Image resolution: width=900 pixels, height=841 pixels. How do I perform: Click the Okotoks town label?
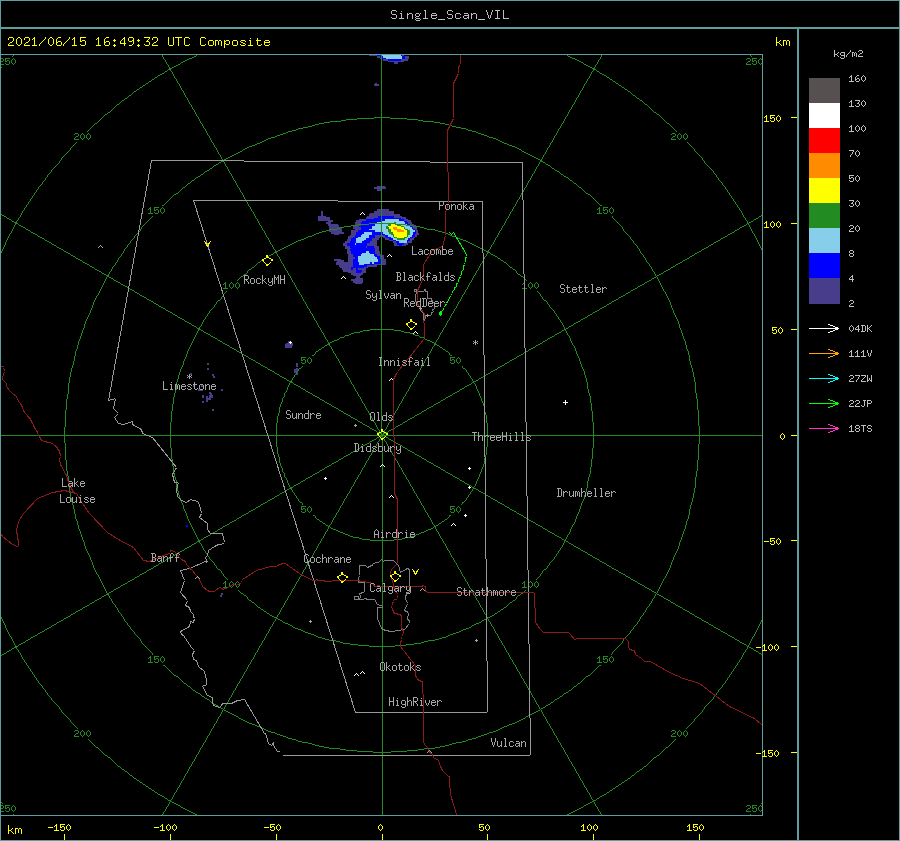(400, 666)
